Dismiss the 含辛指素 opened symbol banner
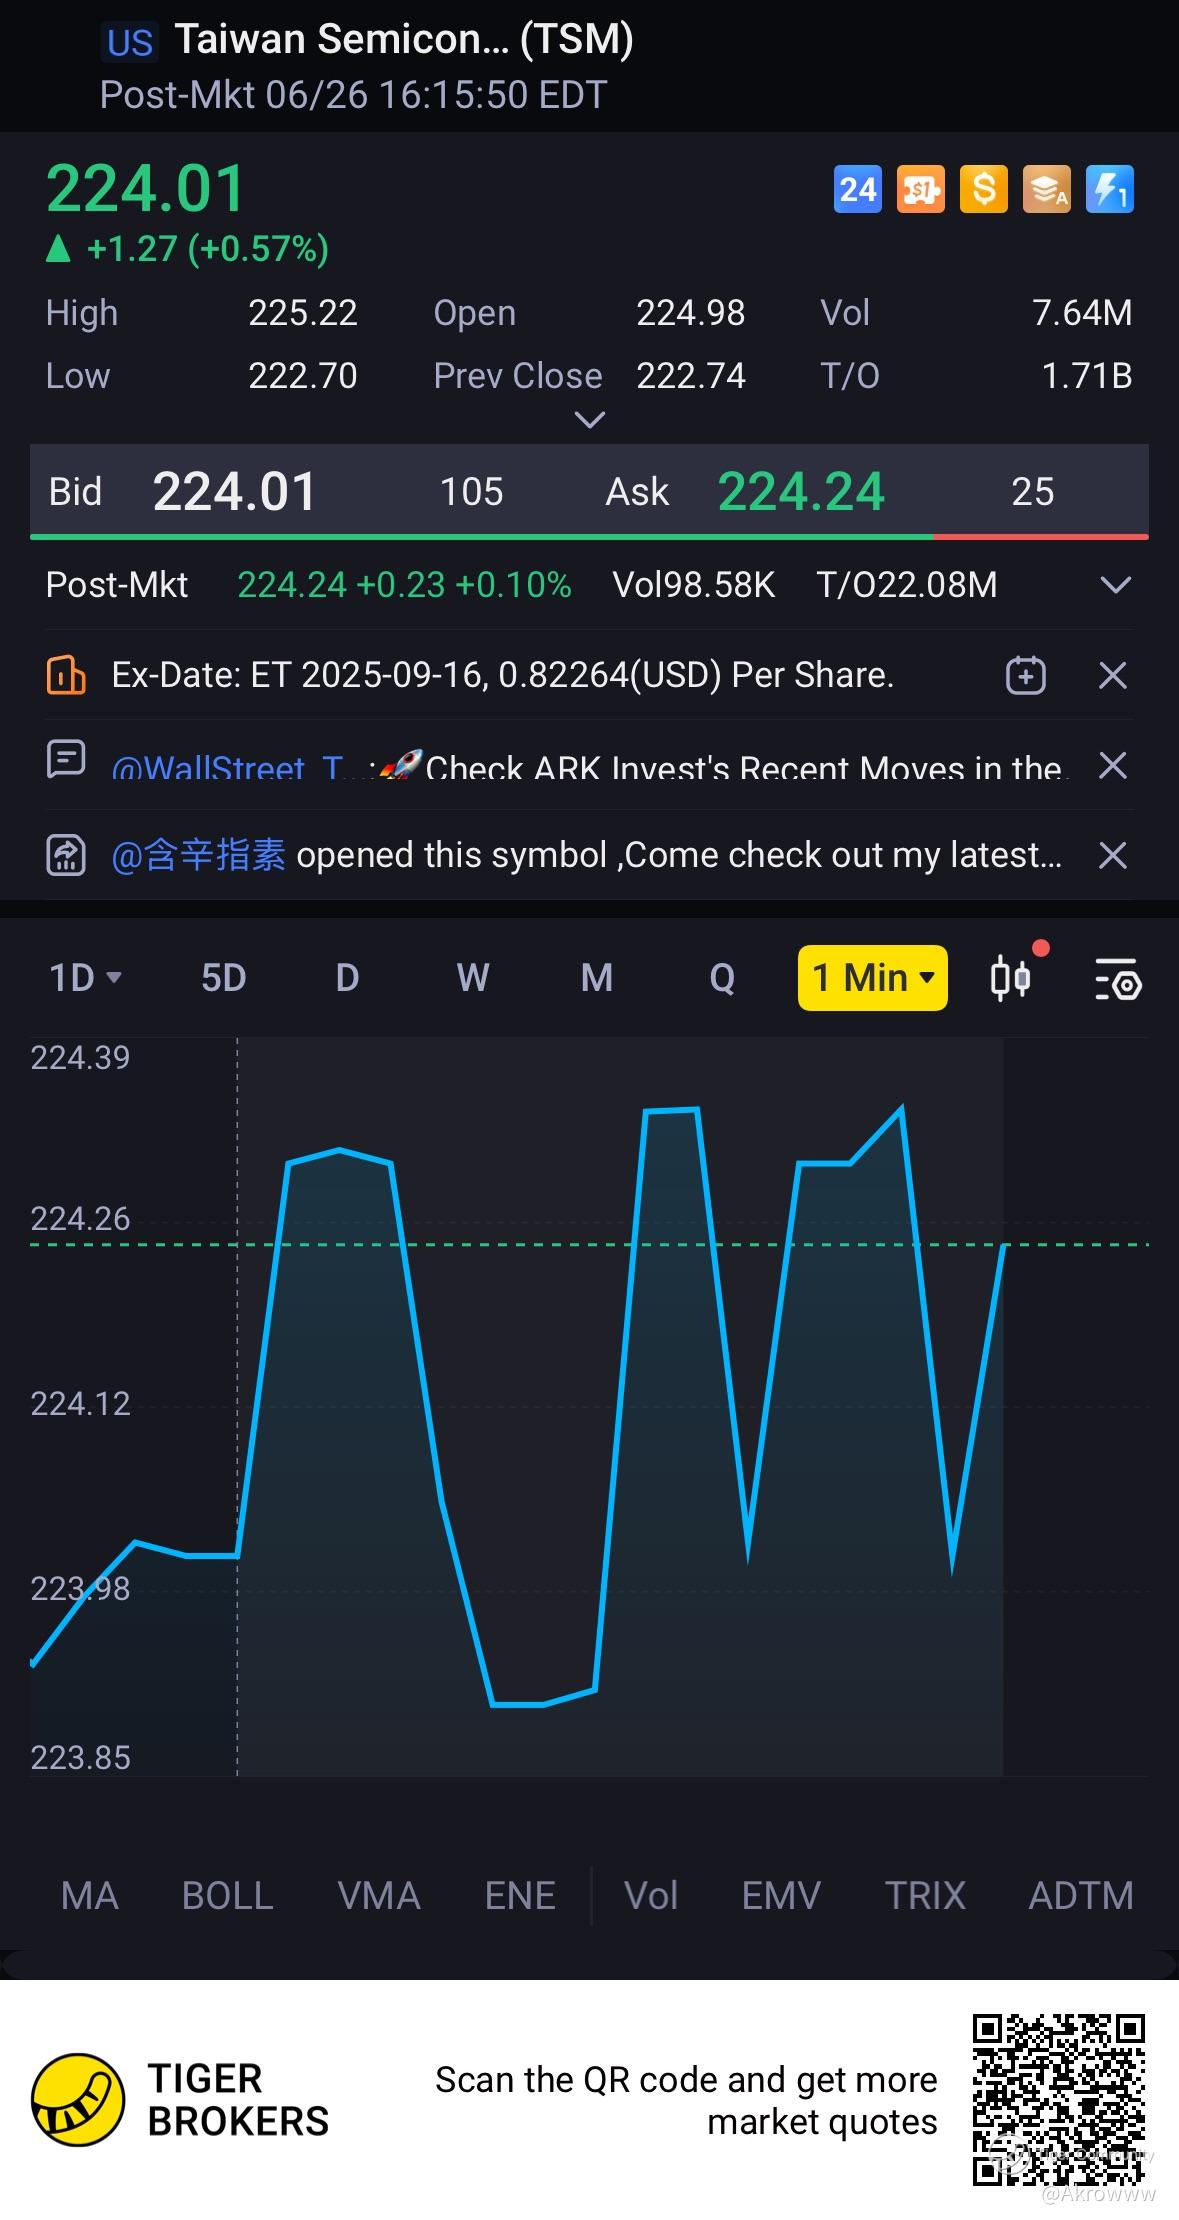The height and width of the screenshot is (2220, 1179). (x=1113, y=855)
